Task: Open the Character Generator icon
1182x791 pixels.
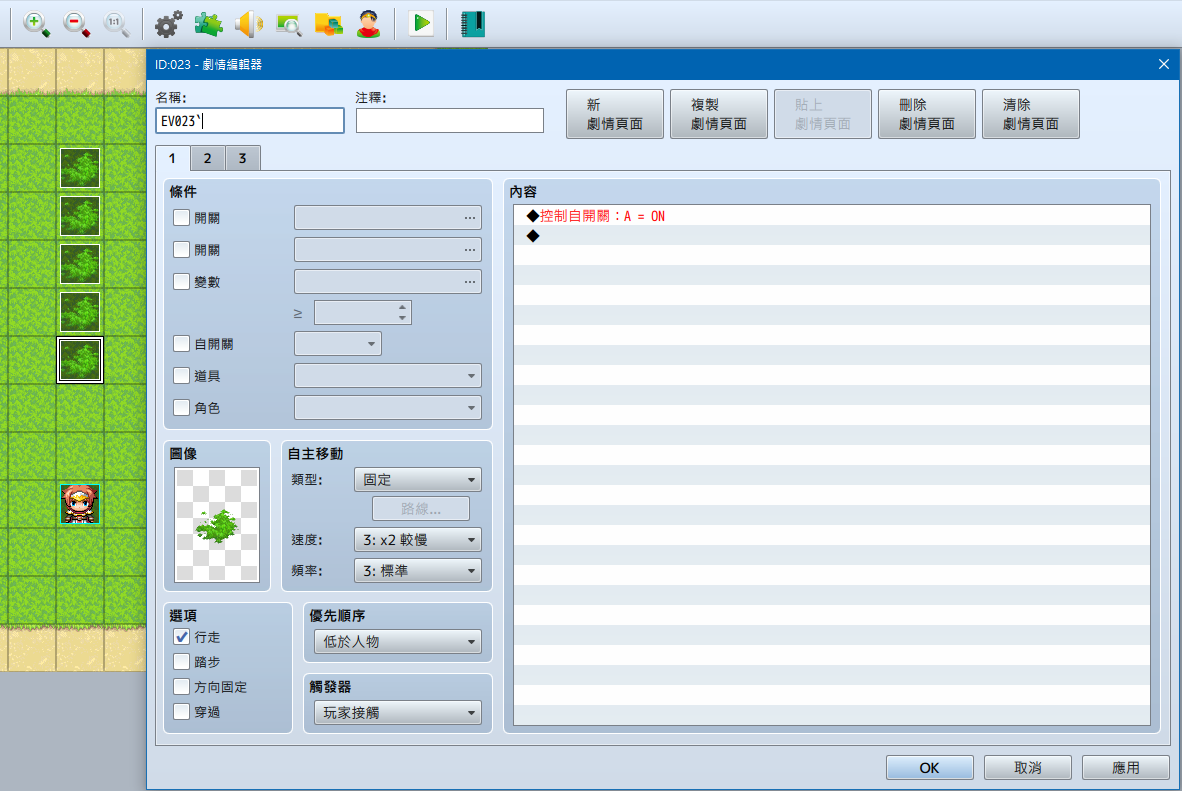Action: 369,24
